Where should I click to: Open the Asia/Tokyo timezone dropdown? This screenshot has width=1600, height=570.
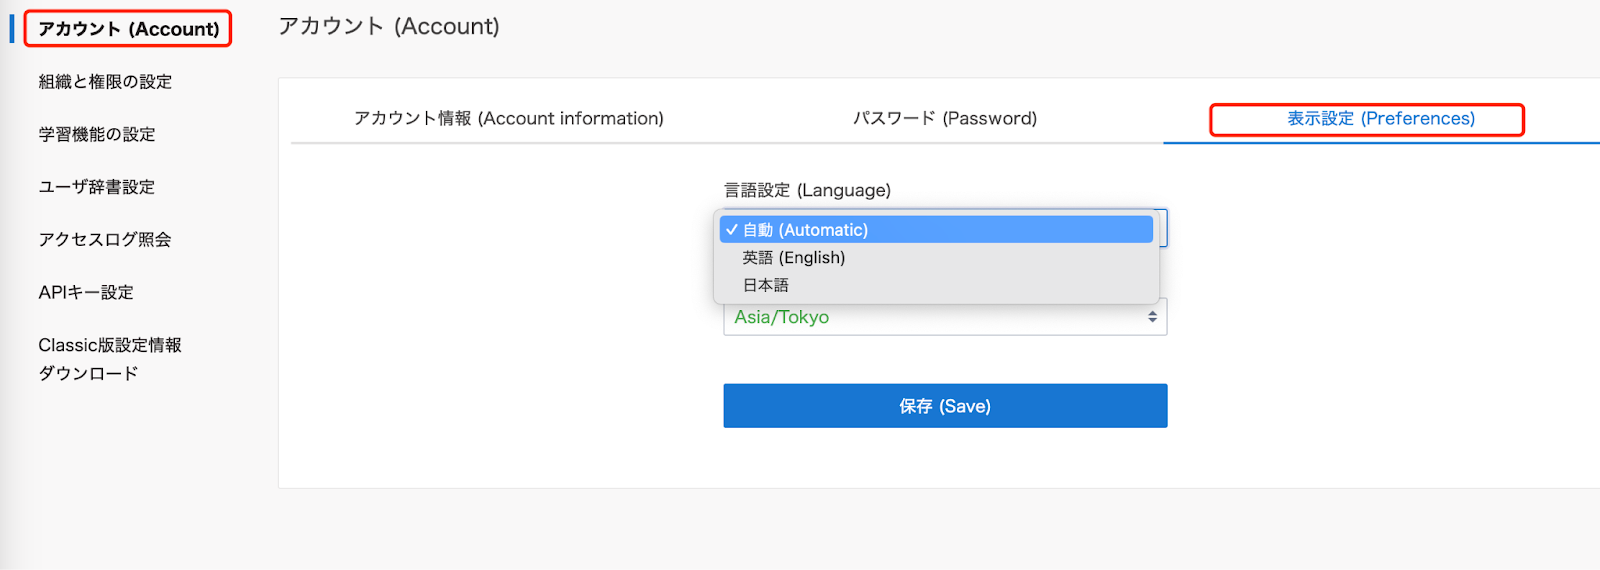[945, 317]
